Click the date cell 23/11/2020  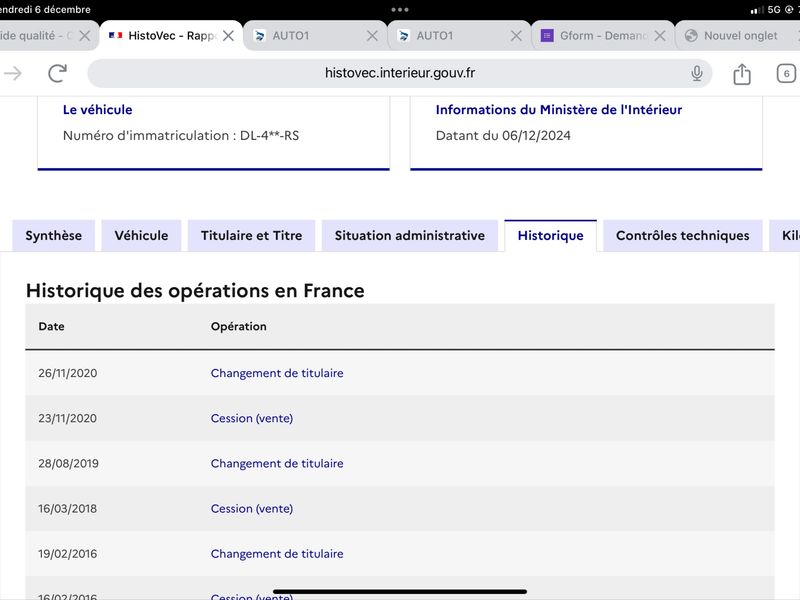click(67, 418)
